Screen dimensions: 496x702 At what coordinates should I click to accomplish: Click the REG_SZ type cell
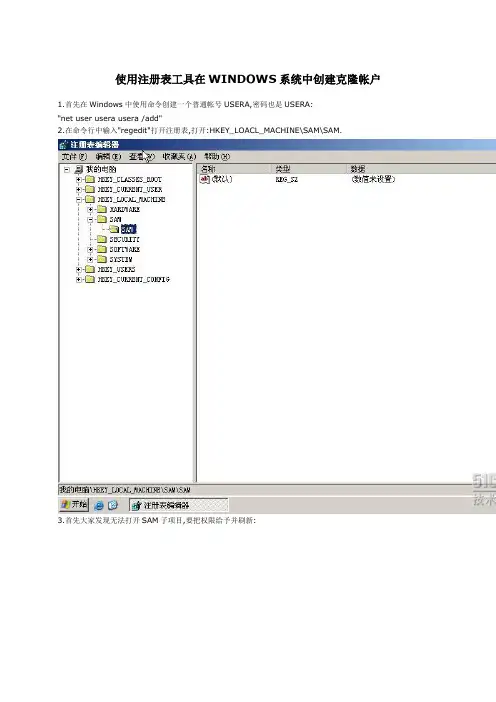tap(286, 180)
